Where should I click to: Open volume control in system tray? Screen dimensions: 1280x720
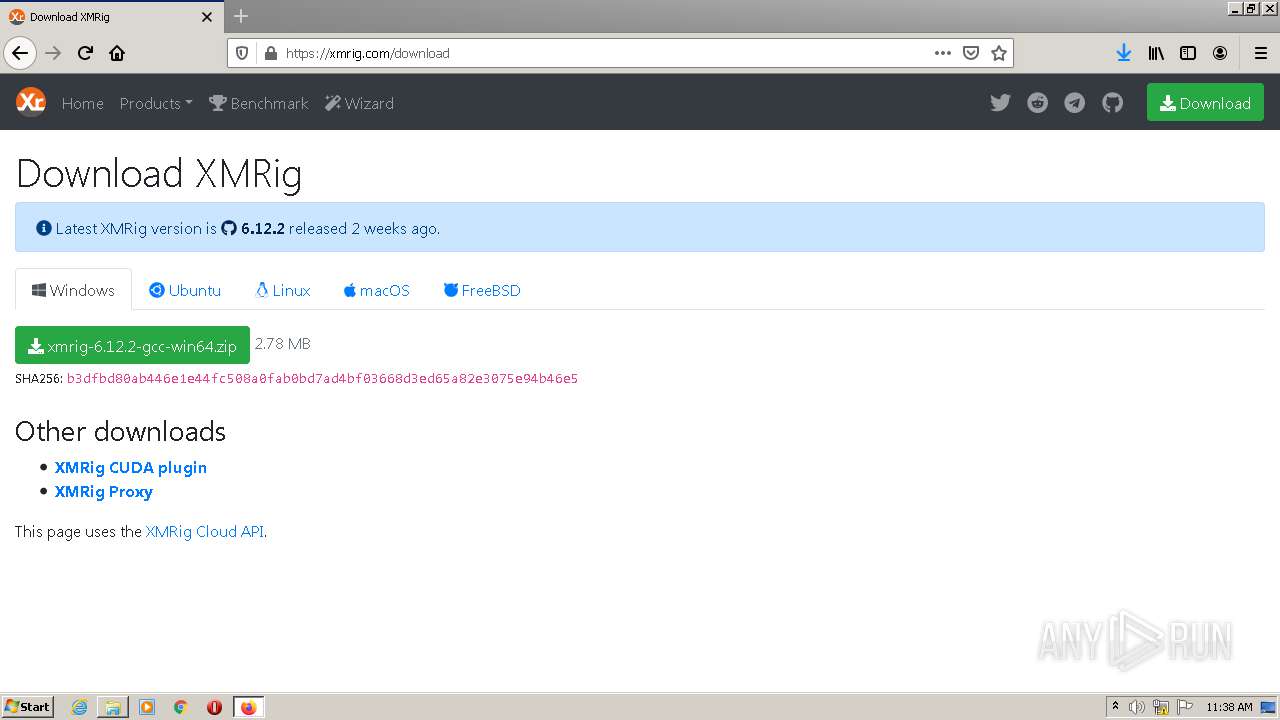point(1137,707)
